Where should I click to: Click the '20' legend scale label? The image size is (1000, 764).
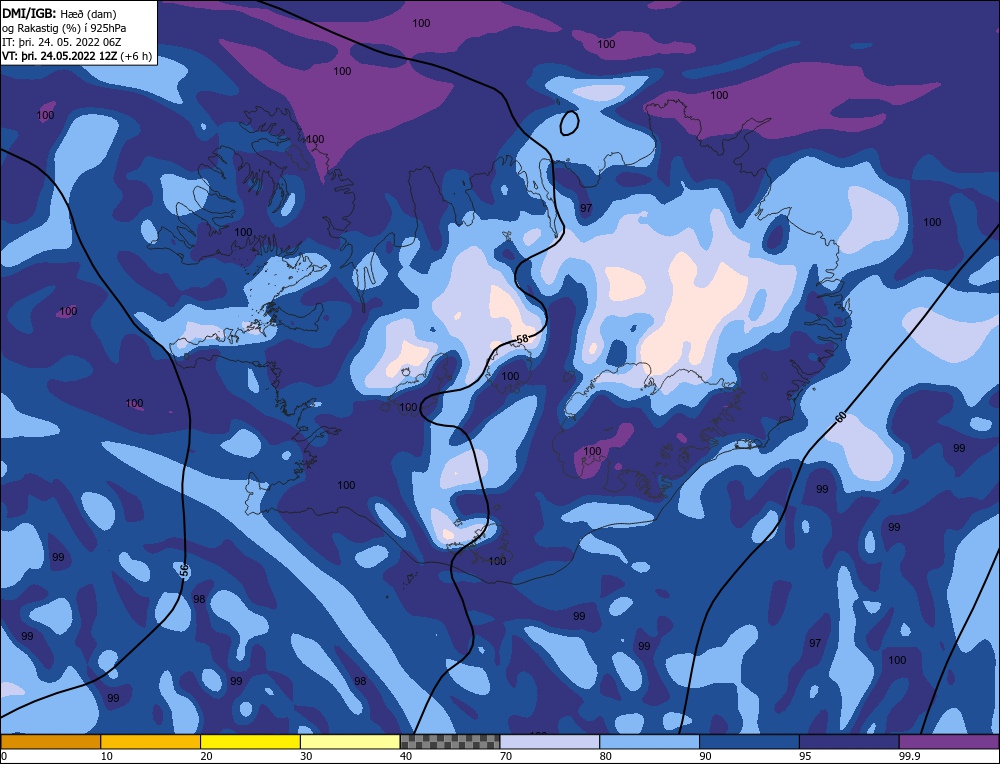(x=207, y=756)
